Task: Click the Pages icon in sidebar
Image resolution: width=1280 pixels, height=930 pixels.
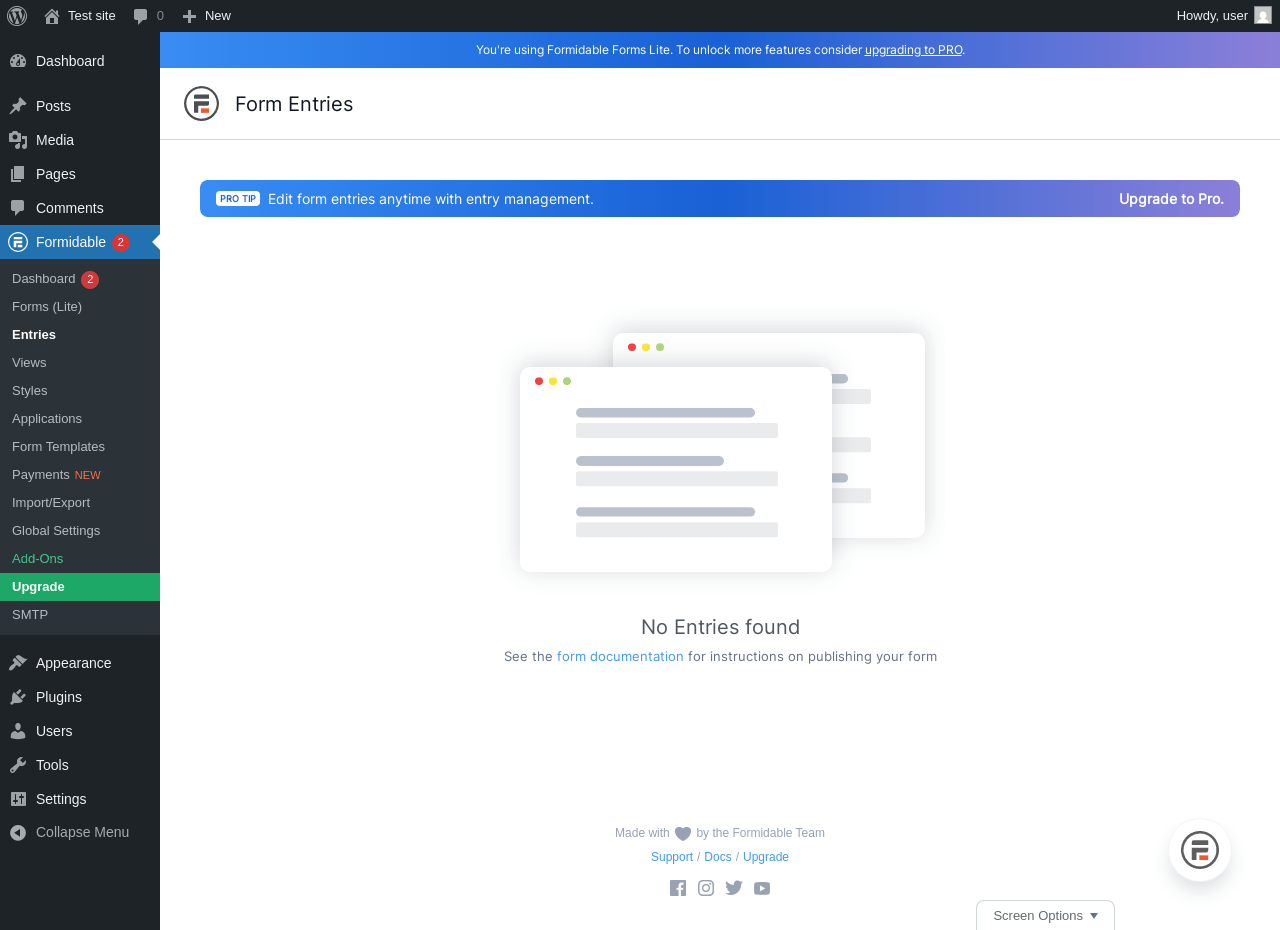Action: pyautogui.click(x=18, y=174)
